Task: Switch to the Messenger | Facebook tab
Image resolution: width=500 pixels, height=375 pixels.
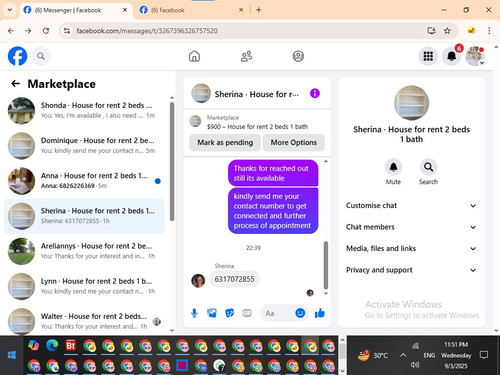Action: coord(75,10)
